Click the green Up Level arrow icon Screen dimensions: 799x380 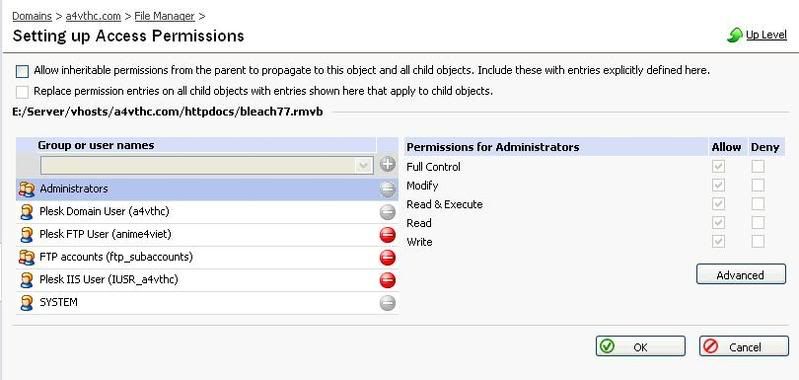(x=734, y=36)
